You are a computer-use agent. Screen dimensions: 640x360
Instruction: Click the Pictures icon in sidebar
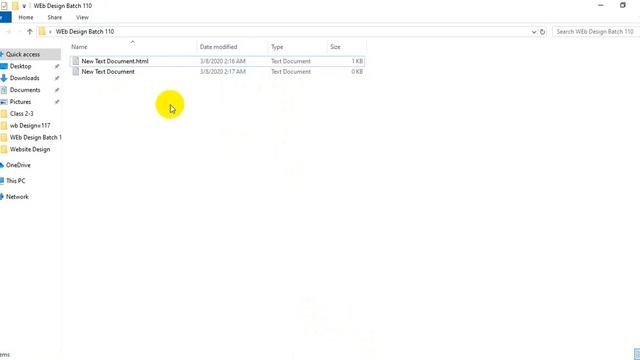click(x=4, y=102)
